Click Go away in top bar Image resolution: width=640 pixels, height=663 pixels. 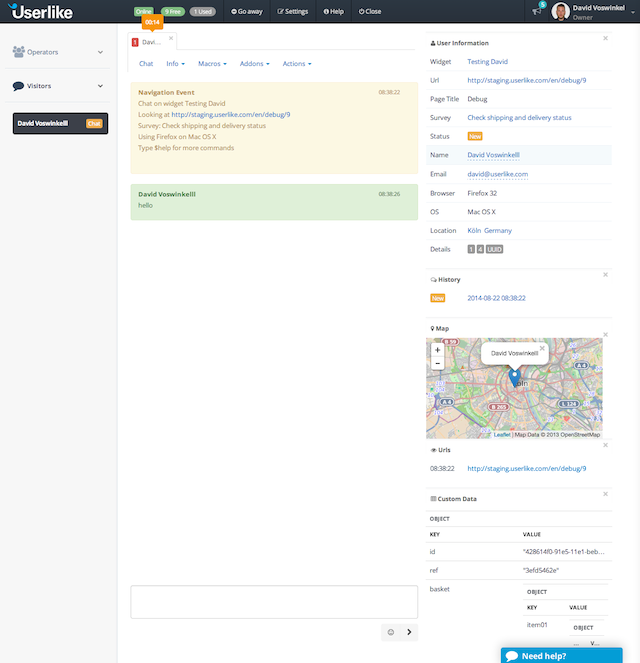coord(247,11)
